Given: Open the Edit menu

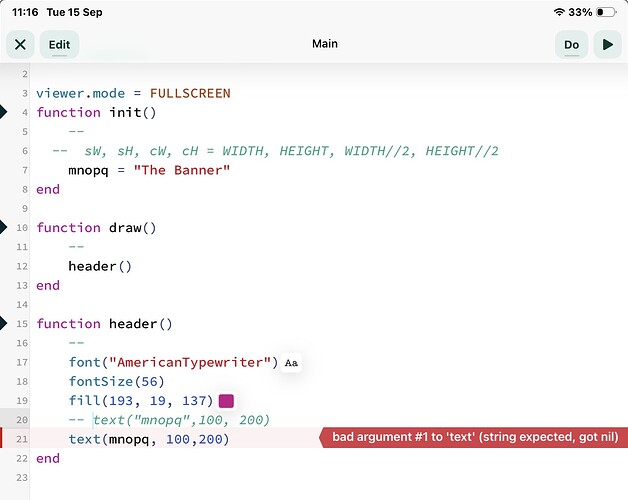Looking at the screenshot, I should click(x=59, y=44).
